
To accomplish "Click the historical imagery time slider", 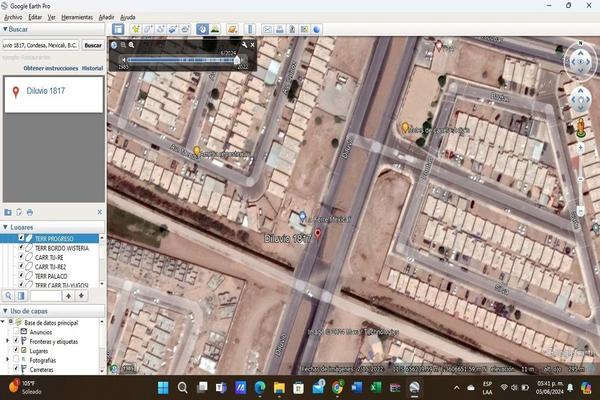I will pos(180,60).
